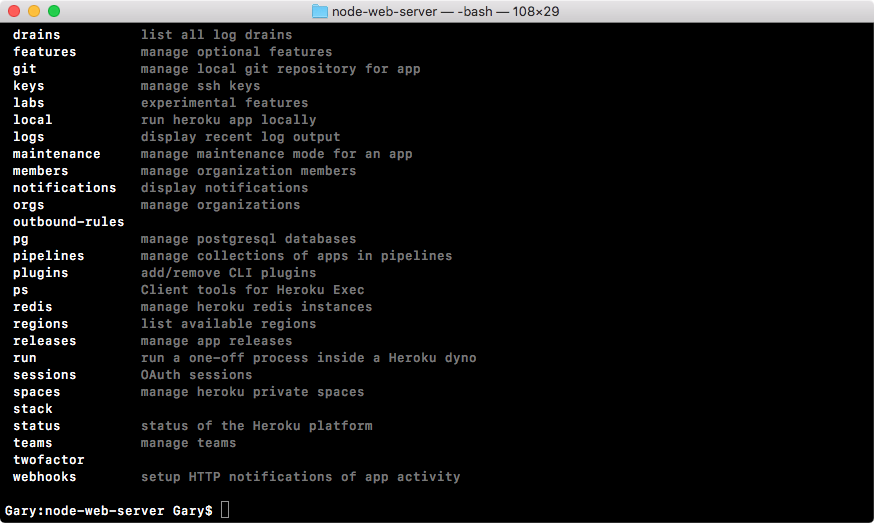
Task: Click the text 'list all log drains'
Action: point(216,35)
